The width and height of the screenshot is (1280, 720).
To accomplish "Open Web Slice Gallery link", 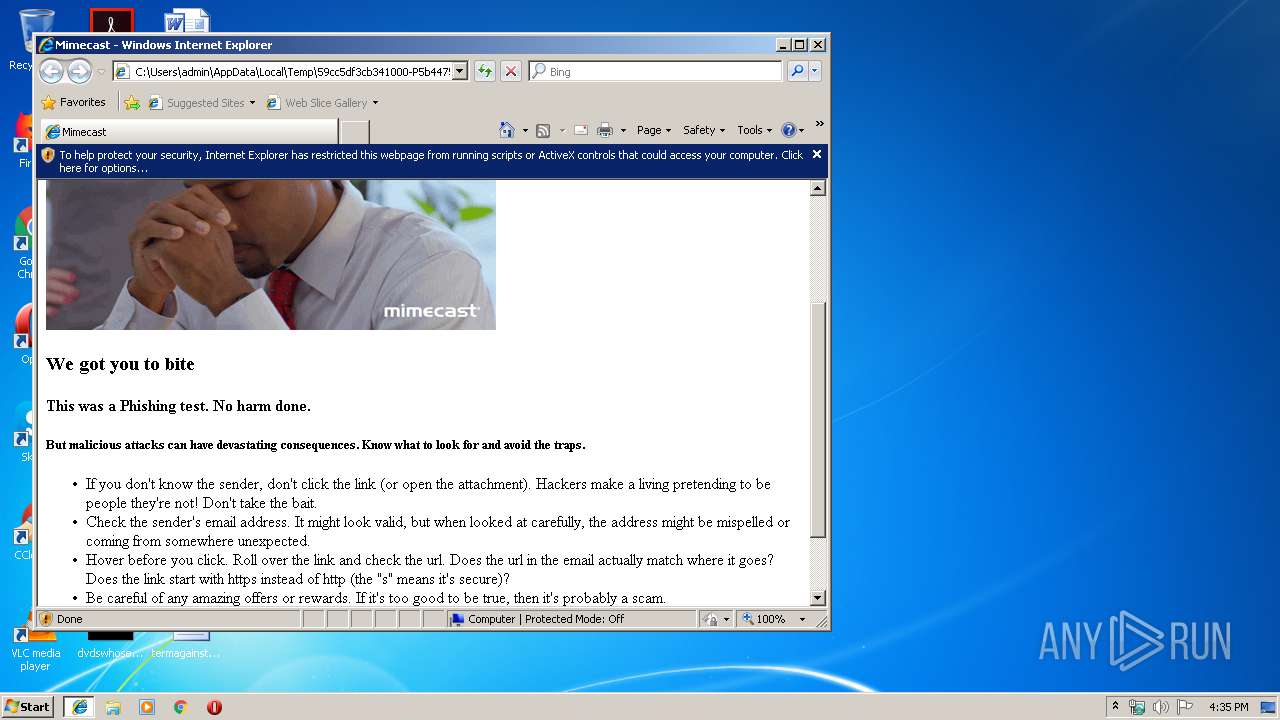I will [317, 102].
